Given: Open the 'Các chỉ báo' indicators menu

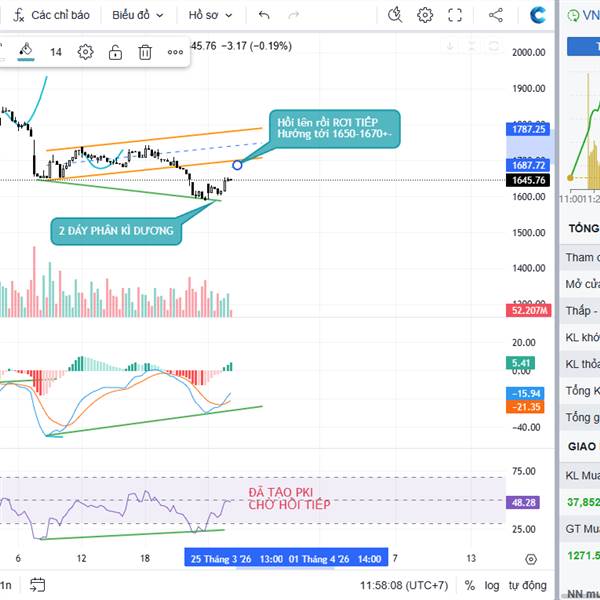Looking at the screenshot, I should (x=51, y=15).
